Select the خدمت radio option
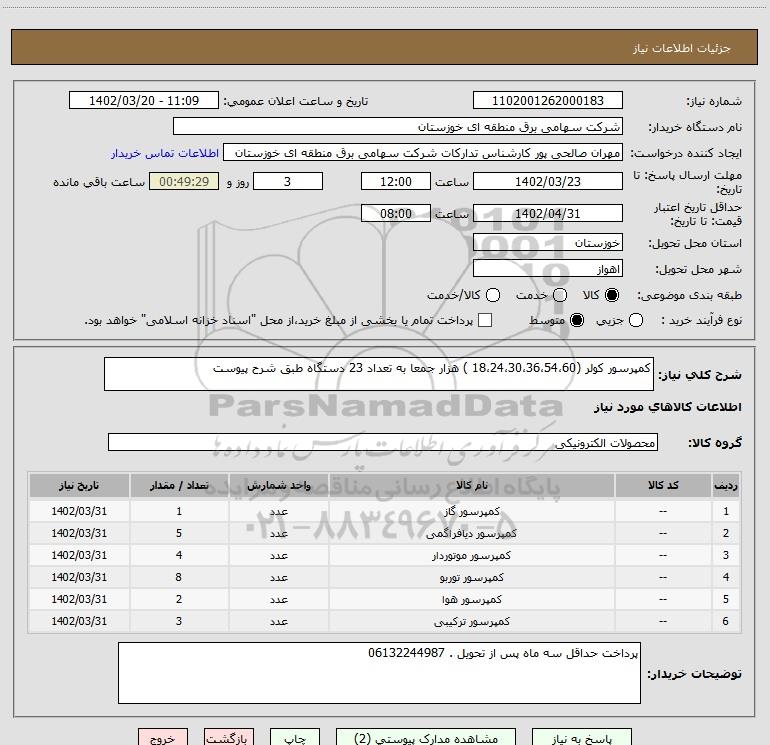 point(559,296)
